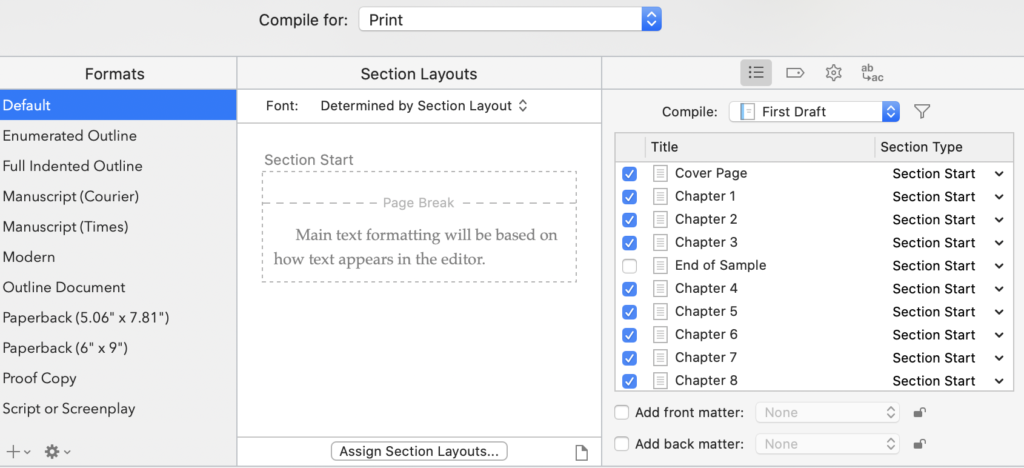Select the Manuscript (Courier) format
Viewport: 1024px width, 468px height.
[71, 196]
